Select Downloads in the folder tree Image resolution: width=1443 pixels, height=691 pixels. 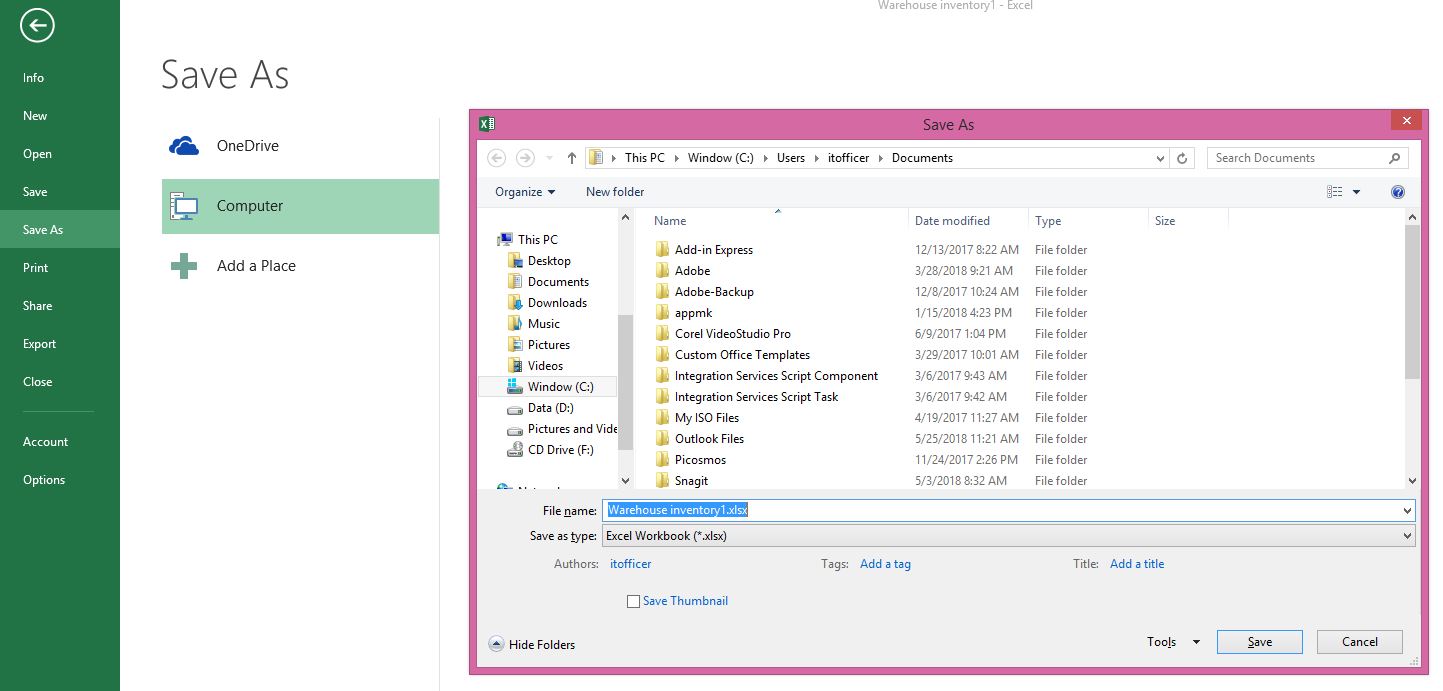click(x=557, y=303)
